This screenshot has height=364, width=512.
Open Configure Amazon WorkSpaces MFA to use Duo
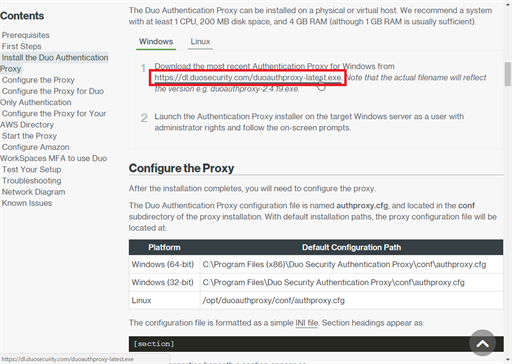[x=53, y=153]
